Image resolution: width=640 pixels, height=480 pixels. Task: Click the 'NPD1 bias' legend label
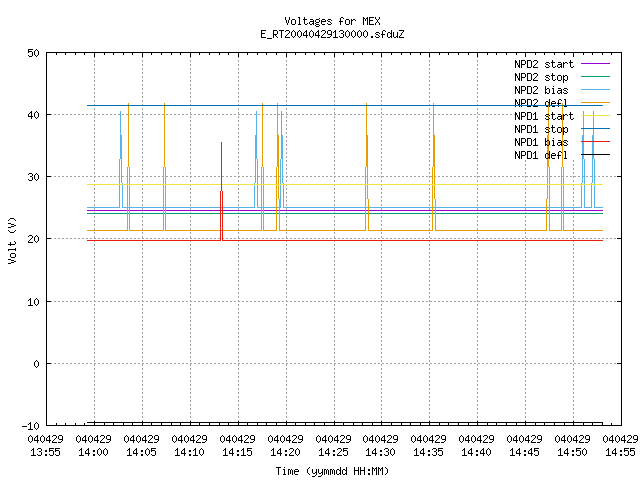(x=541, y=142)
